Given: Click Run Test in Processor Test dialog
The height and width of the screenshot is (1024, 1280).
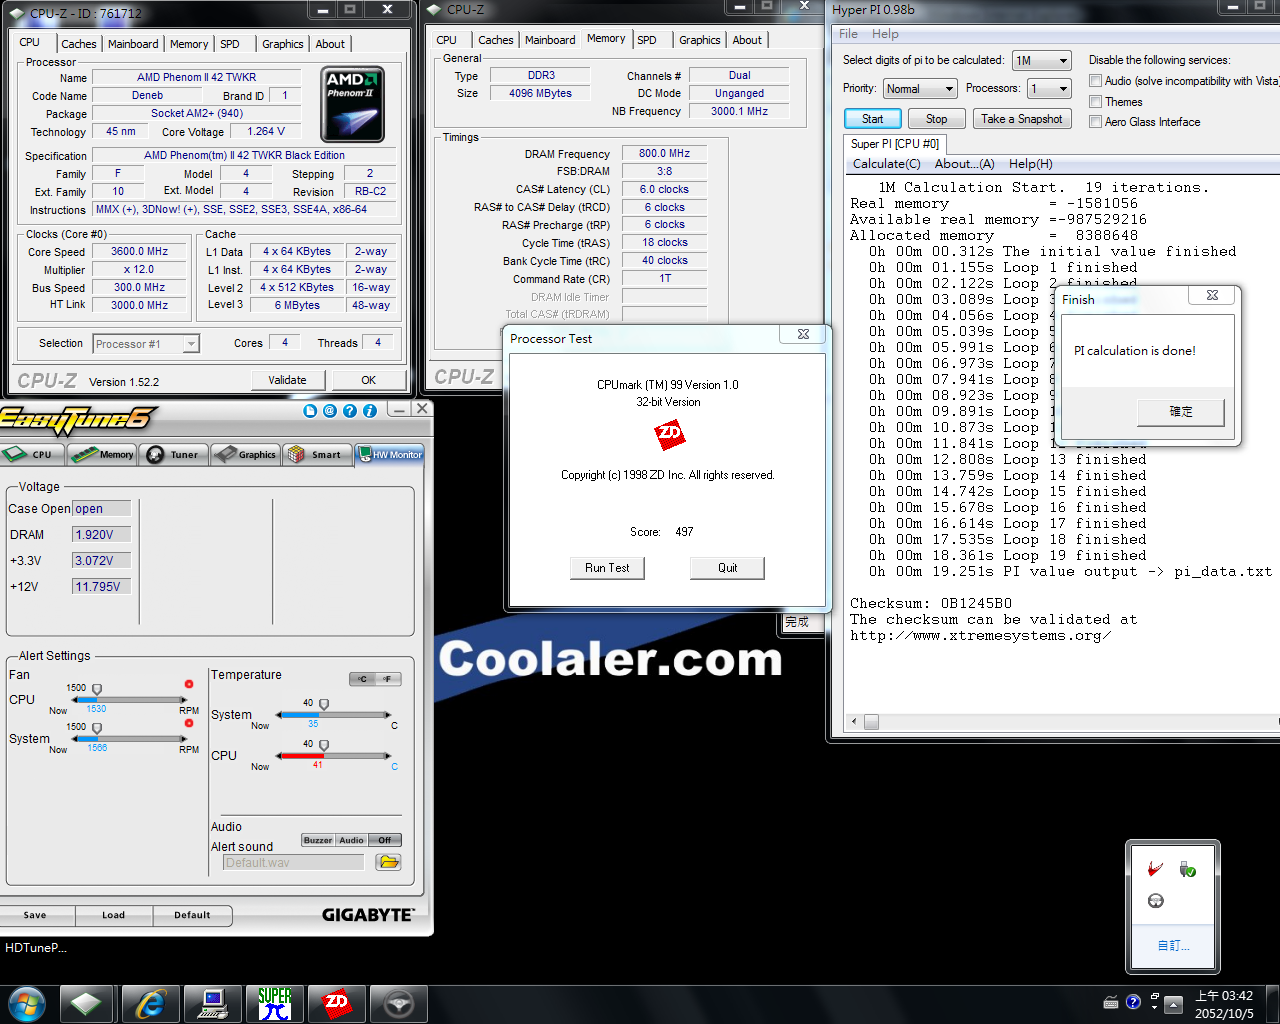Looking at the screenshot, I should click(607, 567).
